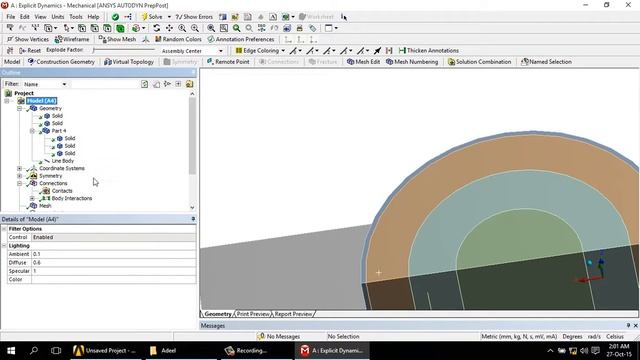Click the filter text input field
The image size is (640, 360).
tap(104, 84)
